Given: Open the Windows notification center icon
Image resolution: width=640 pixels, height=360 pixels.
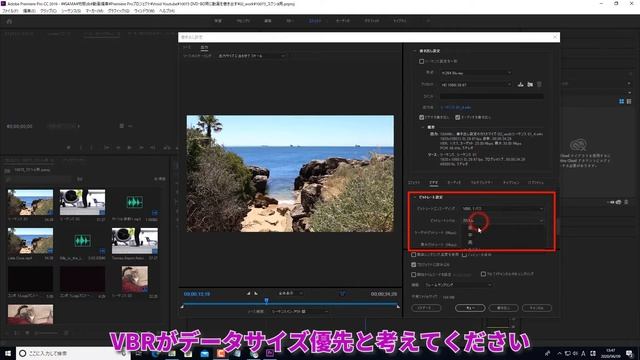Looking at the screenshot, I should click(x=630, y=353).
